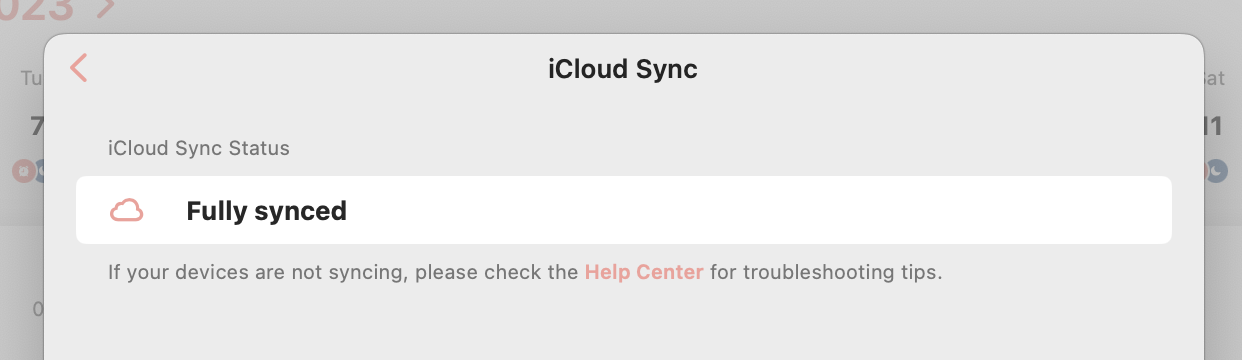Click the dimmed year text behind the sheet

tap(37, 9)
